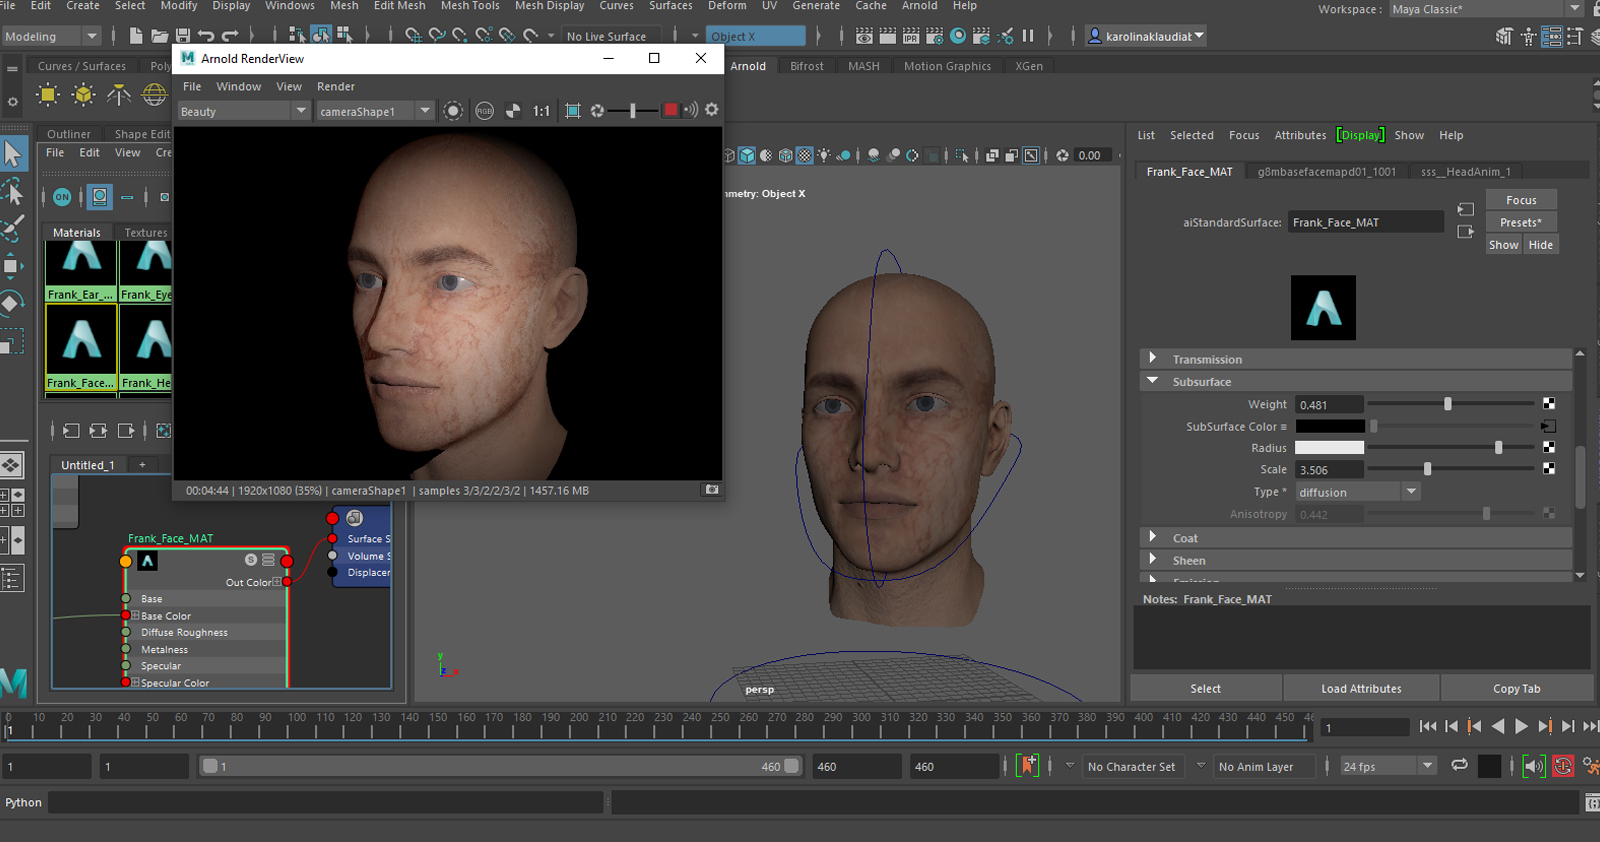
Task: Open the g8mbasefacemapd01_1001 attribute tab
Action: 1326,172
